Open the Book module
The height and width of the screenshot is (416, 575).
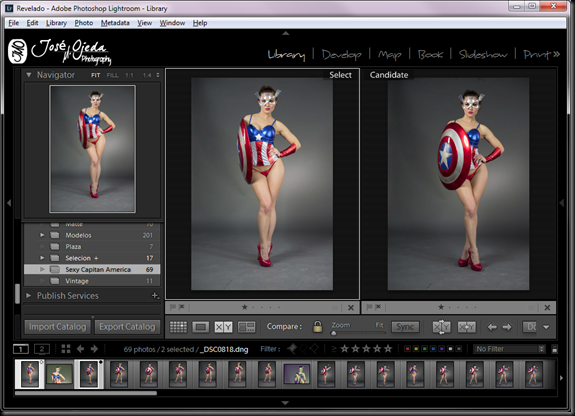coord(430,55)
